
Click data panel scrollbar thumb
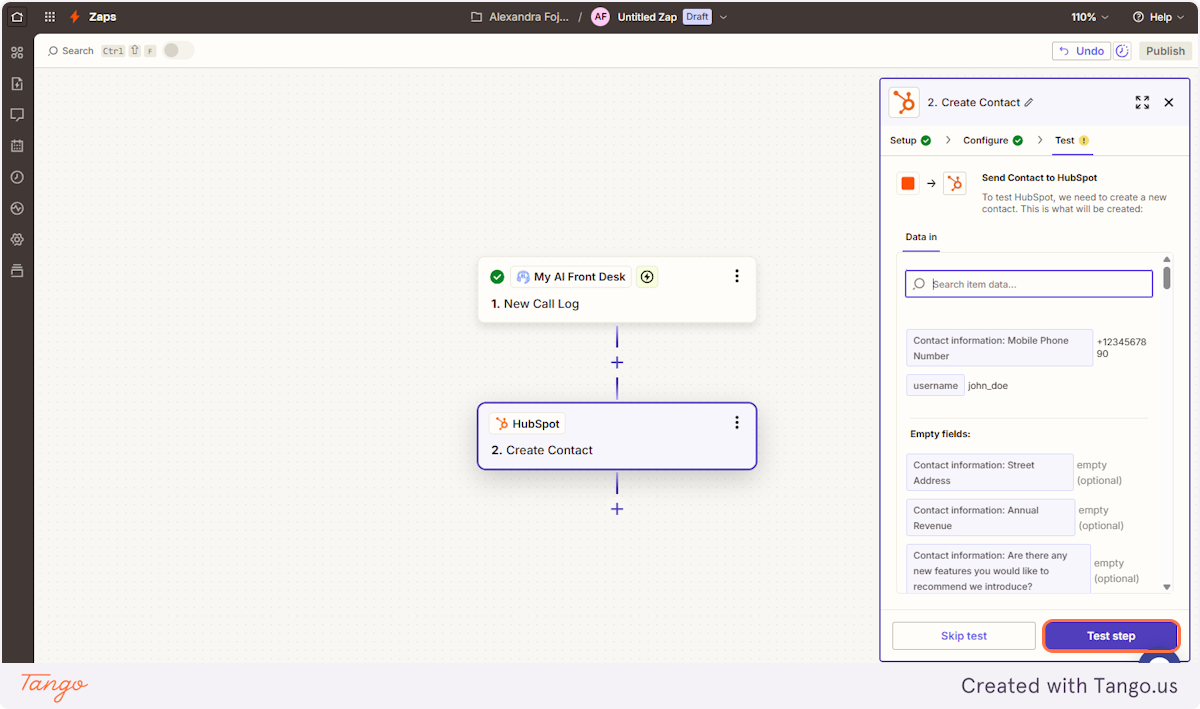pyautogui.click(x=1167, y=277)
